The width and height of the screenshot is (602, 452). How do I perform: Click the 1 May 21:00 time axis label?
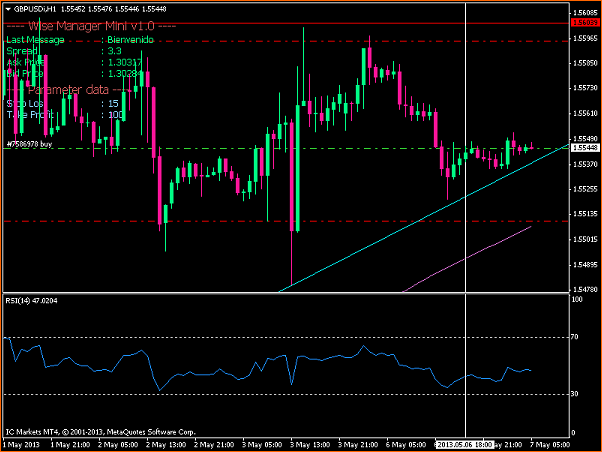tap(70, 445)
